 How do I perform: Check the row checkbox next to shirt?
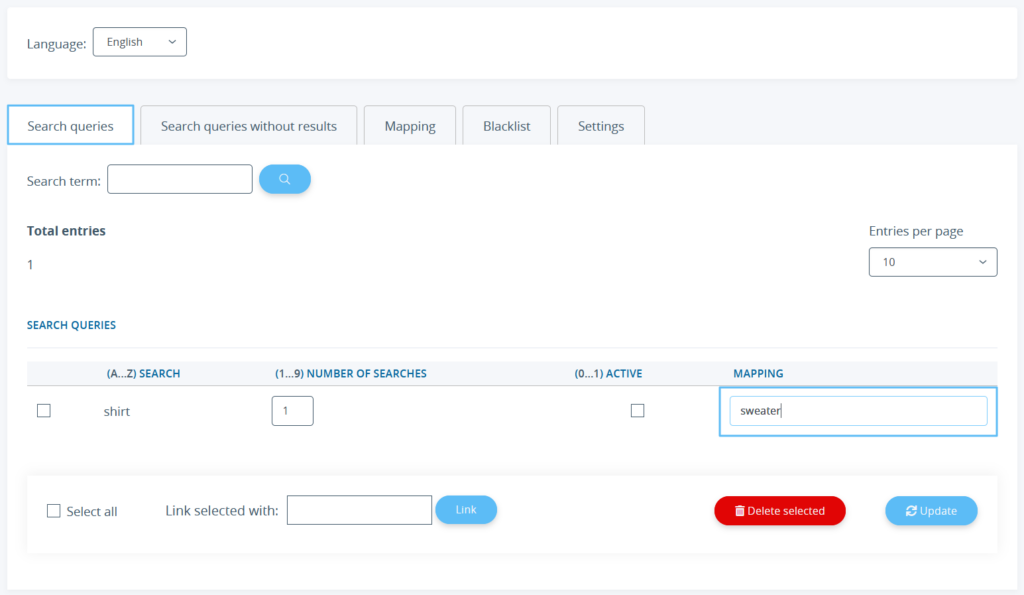coord(44,410)
